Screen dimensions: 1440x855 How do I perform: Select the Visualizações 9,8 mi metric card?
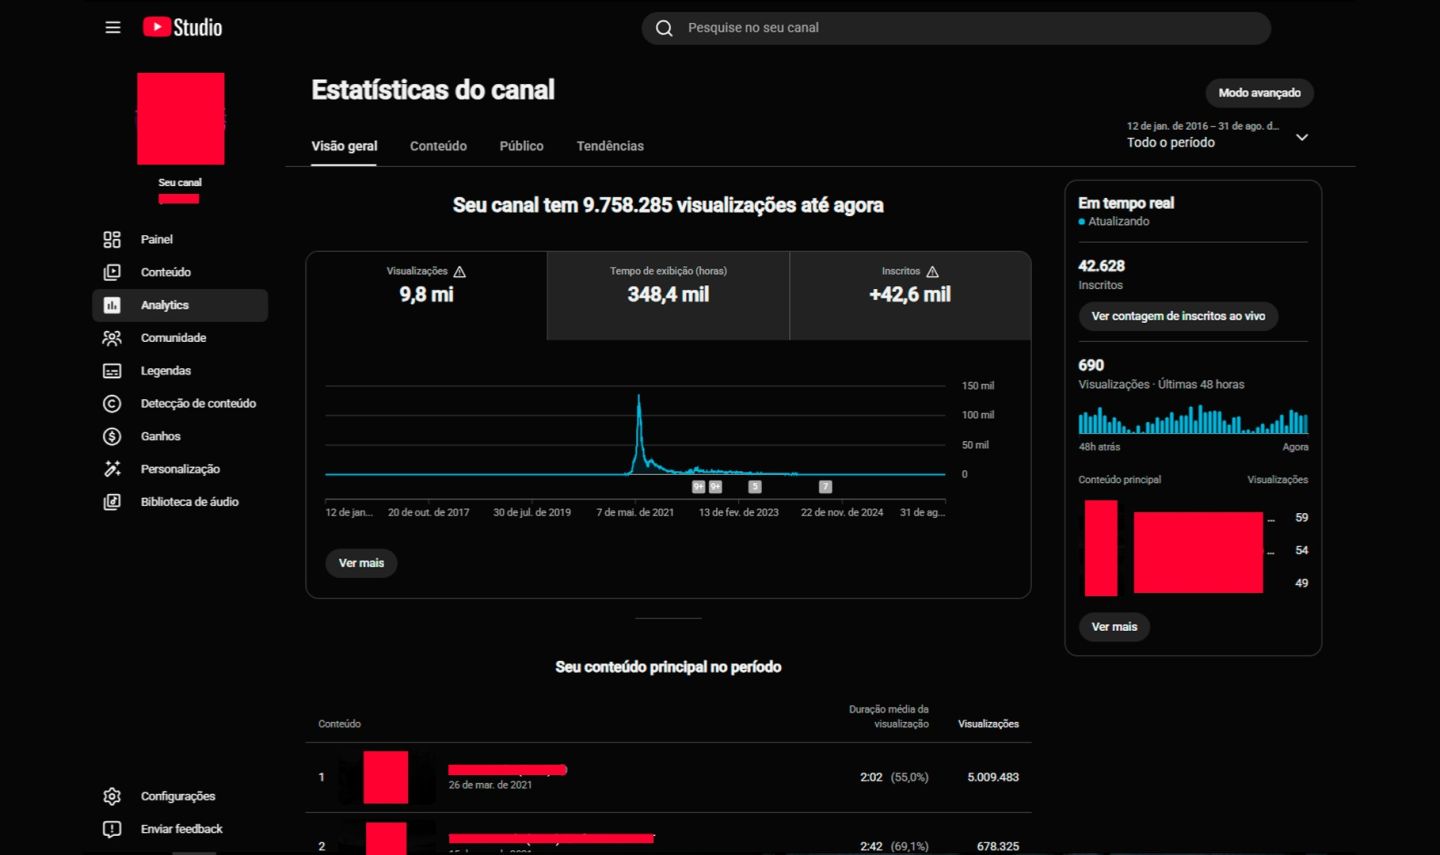coord(426,295)
